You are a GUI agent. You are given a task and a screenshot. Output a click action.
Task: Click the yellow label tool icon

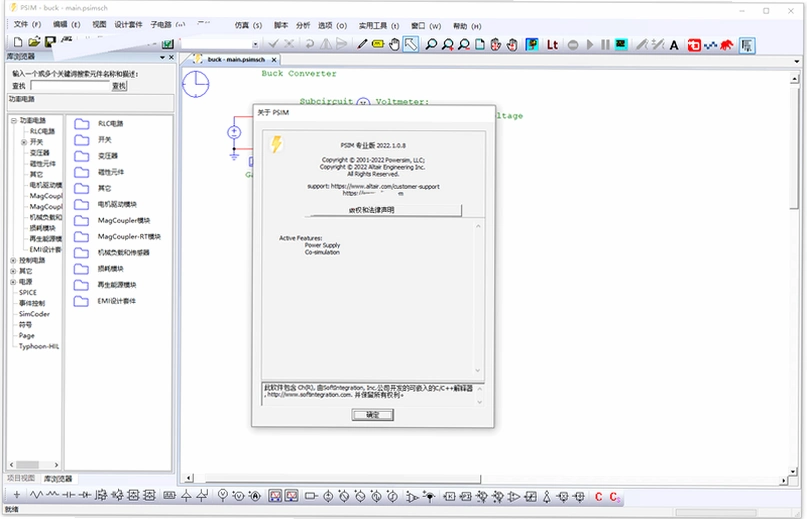tap(378, 45)
